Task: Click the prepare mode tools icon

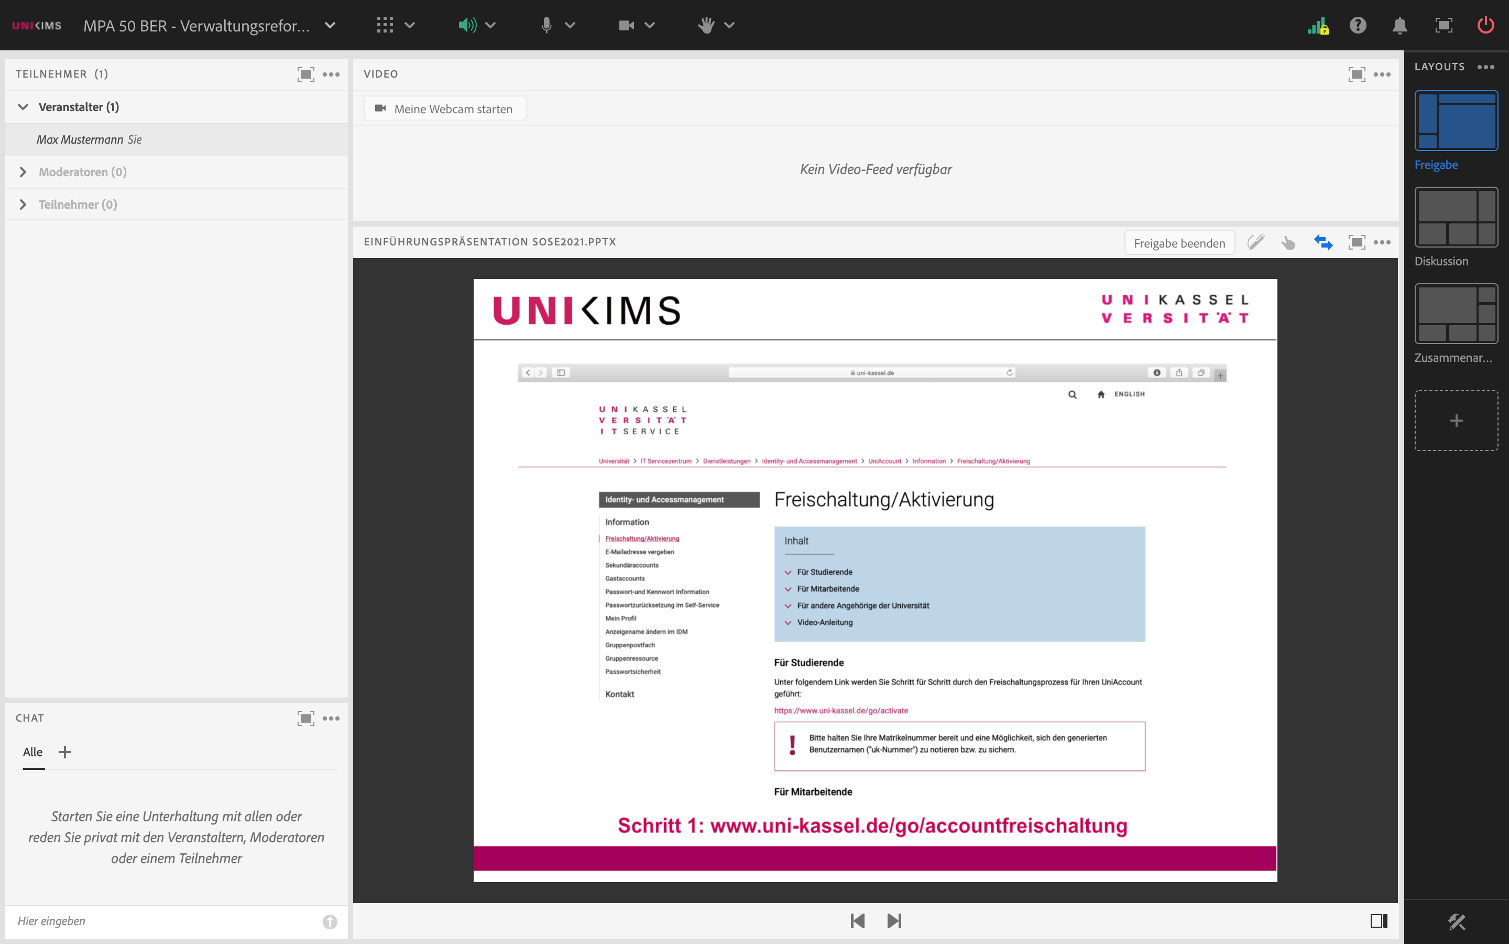Action: pyautogui.click(x=1457, y=922)
